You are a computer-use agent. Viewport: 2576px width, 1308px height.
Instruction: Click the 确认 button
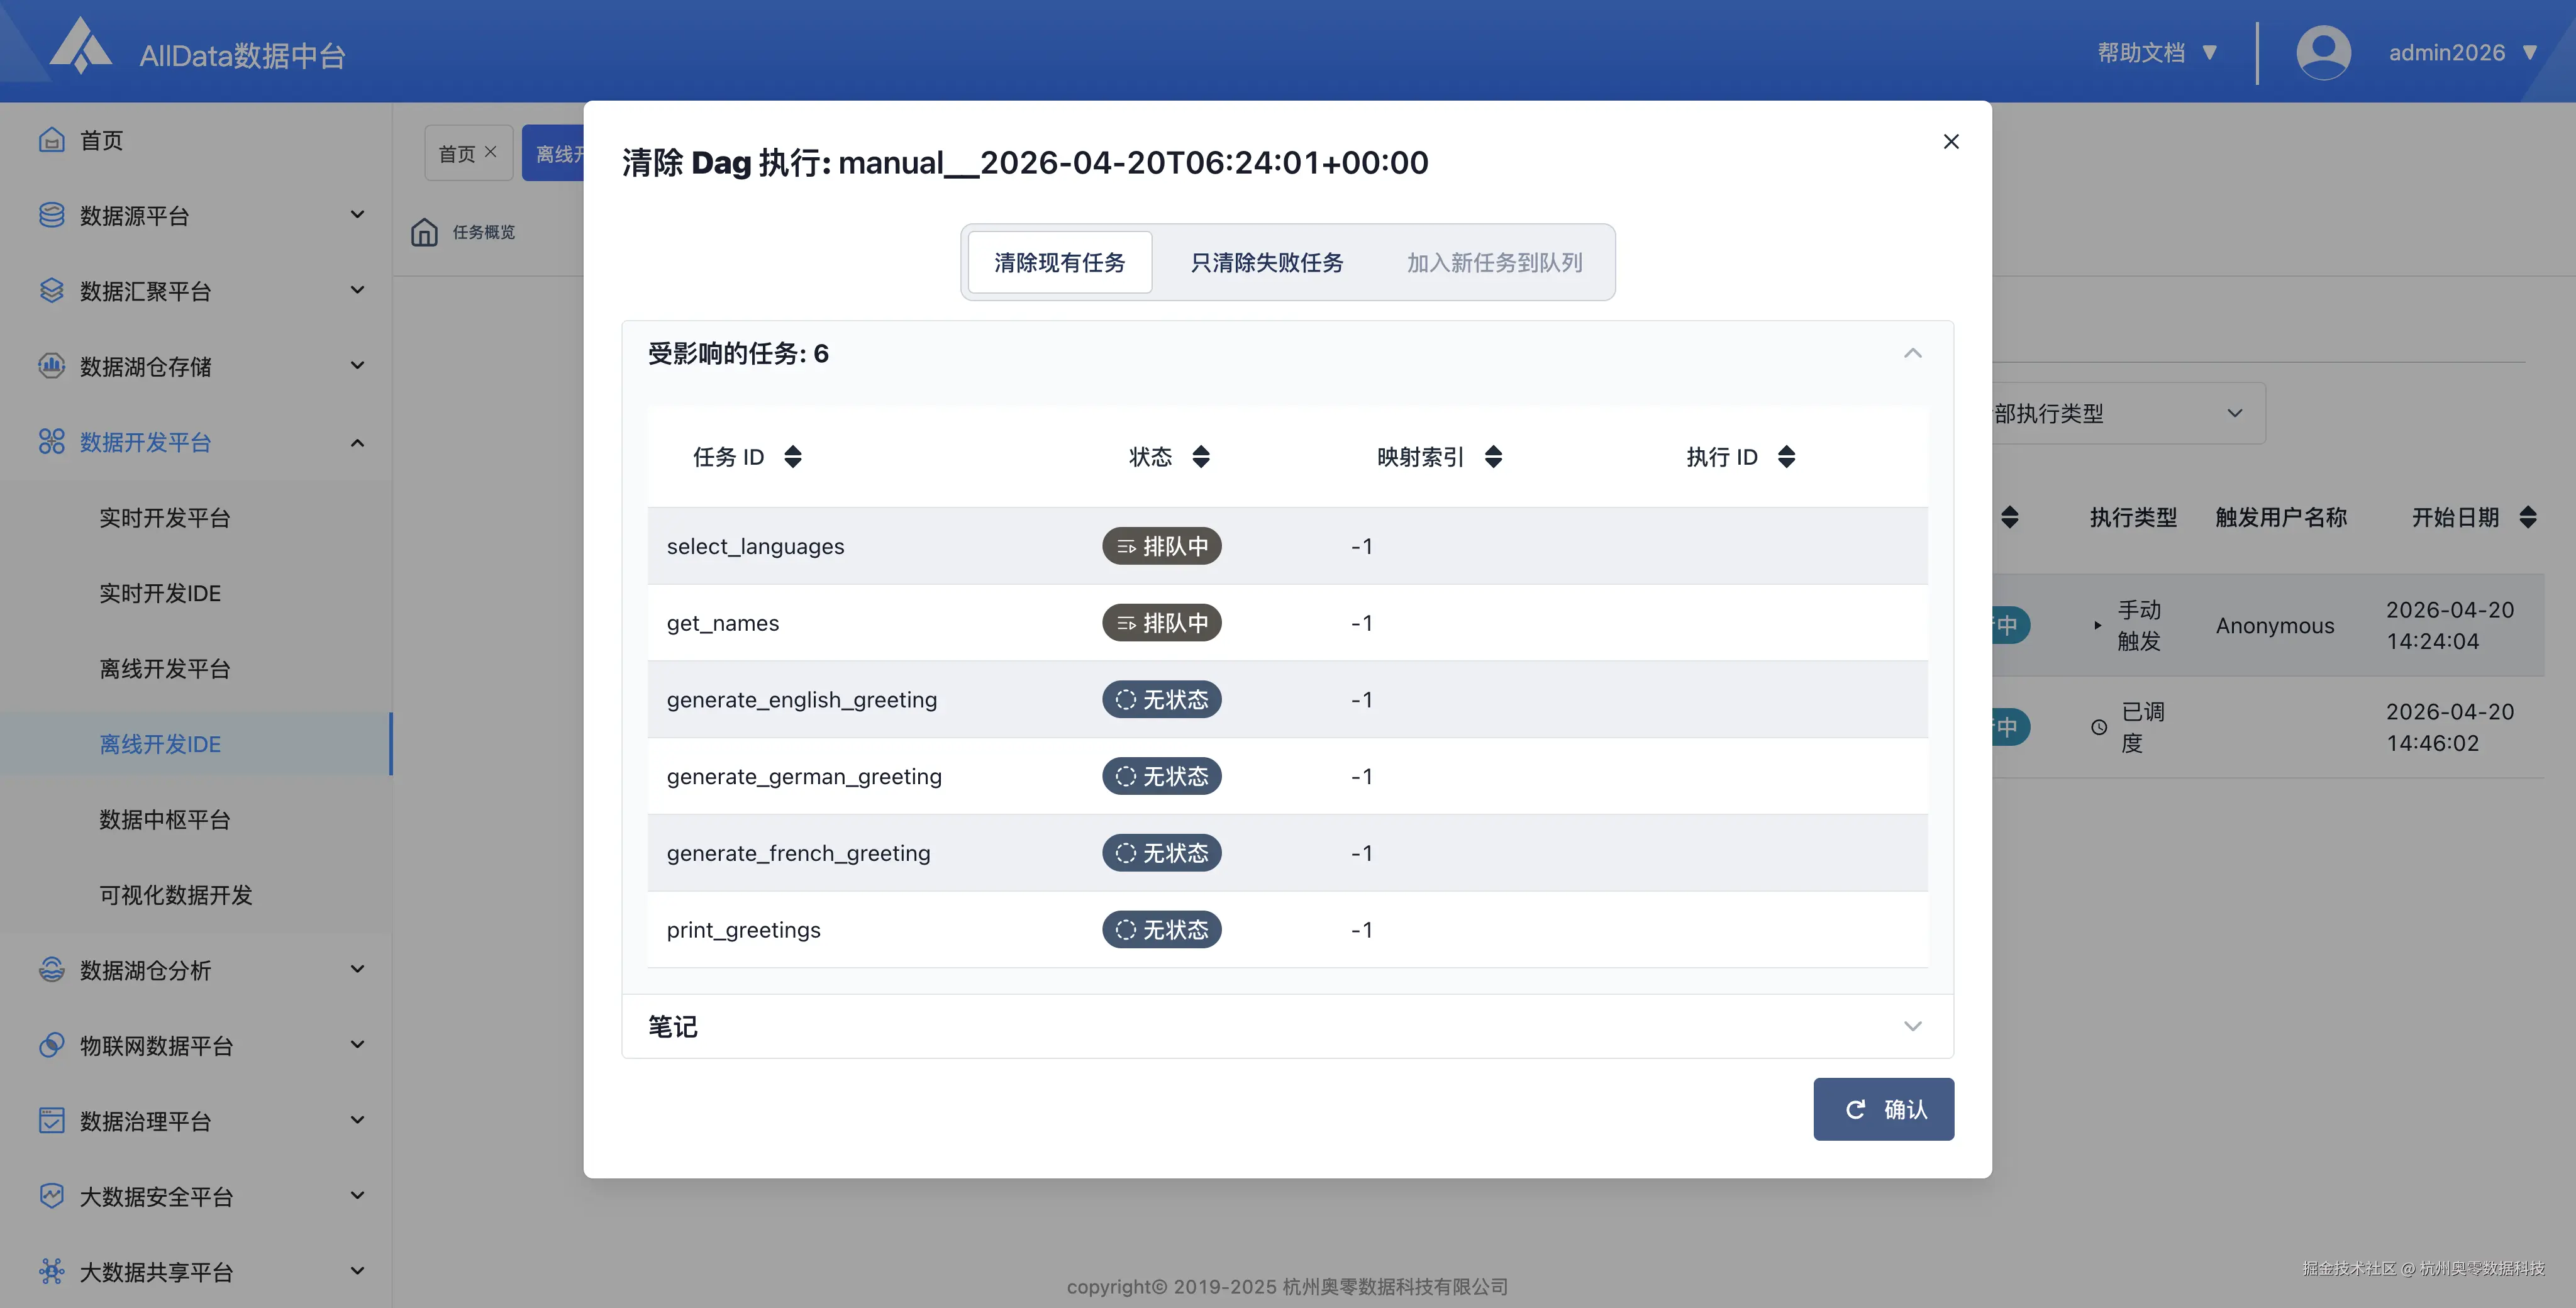tap(1883, 1109)
